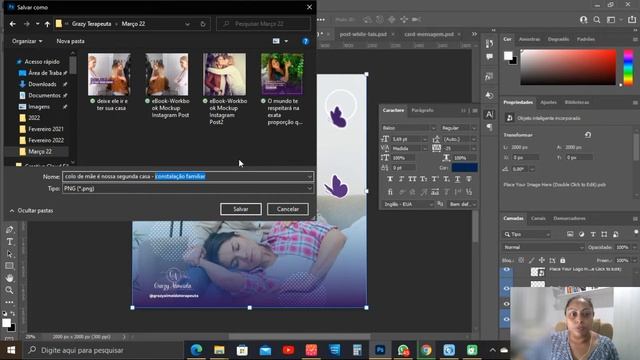Open the layer Tipo filter kind dropdown
Viewport: 640px width, 360px height.
click(x=527, y=234)
